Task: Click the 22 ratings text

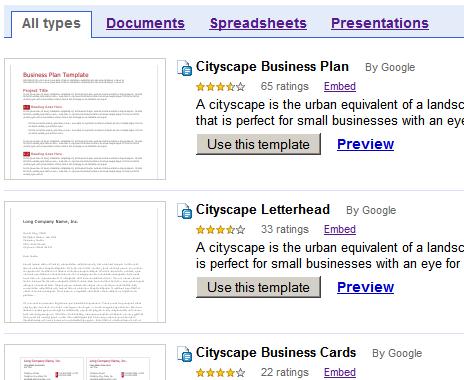Action: tap(285, 373)
